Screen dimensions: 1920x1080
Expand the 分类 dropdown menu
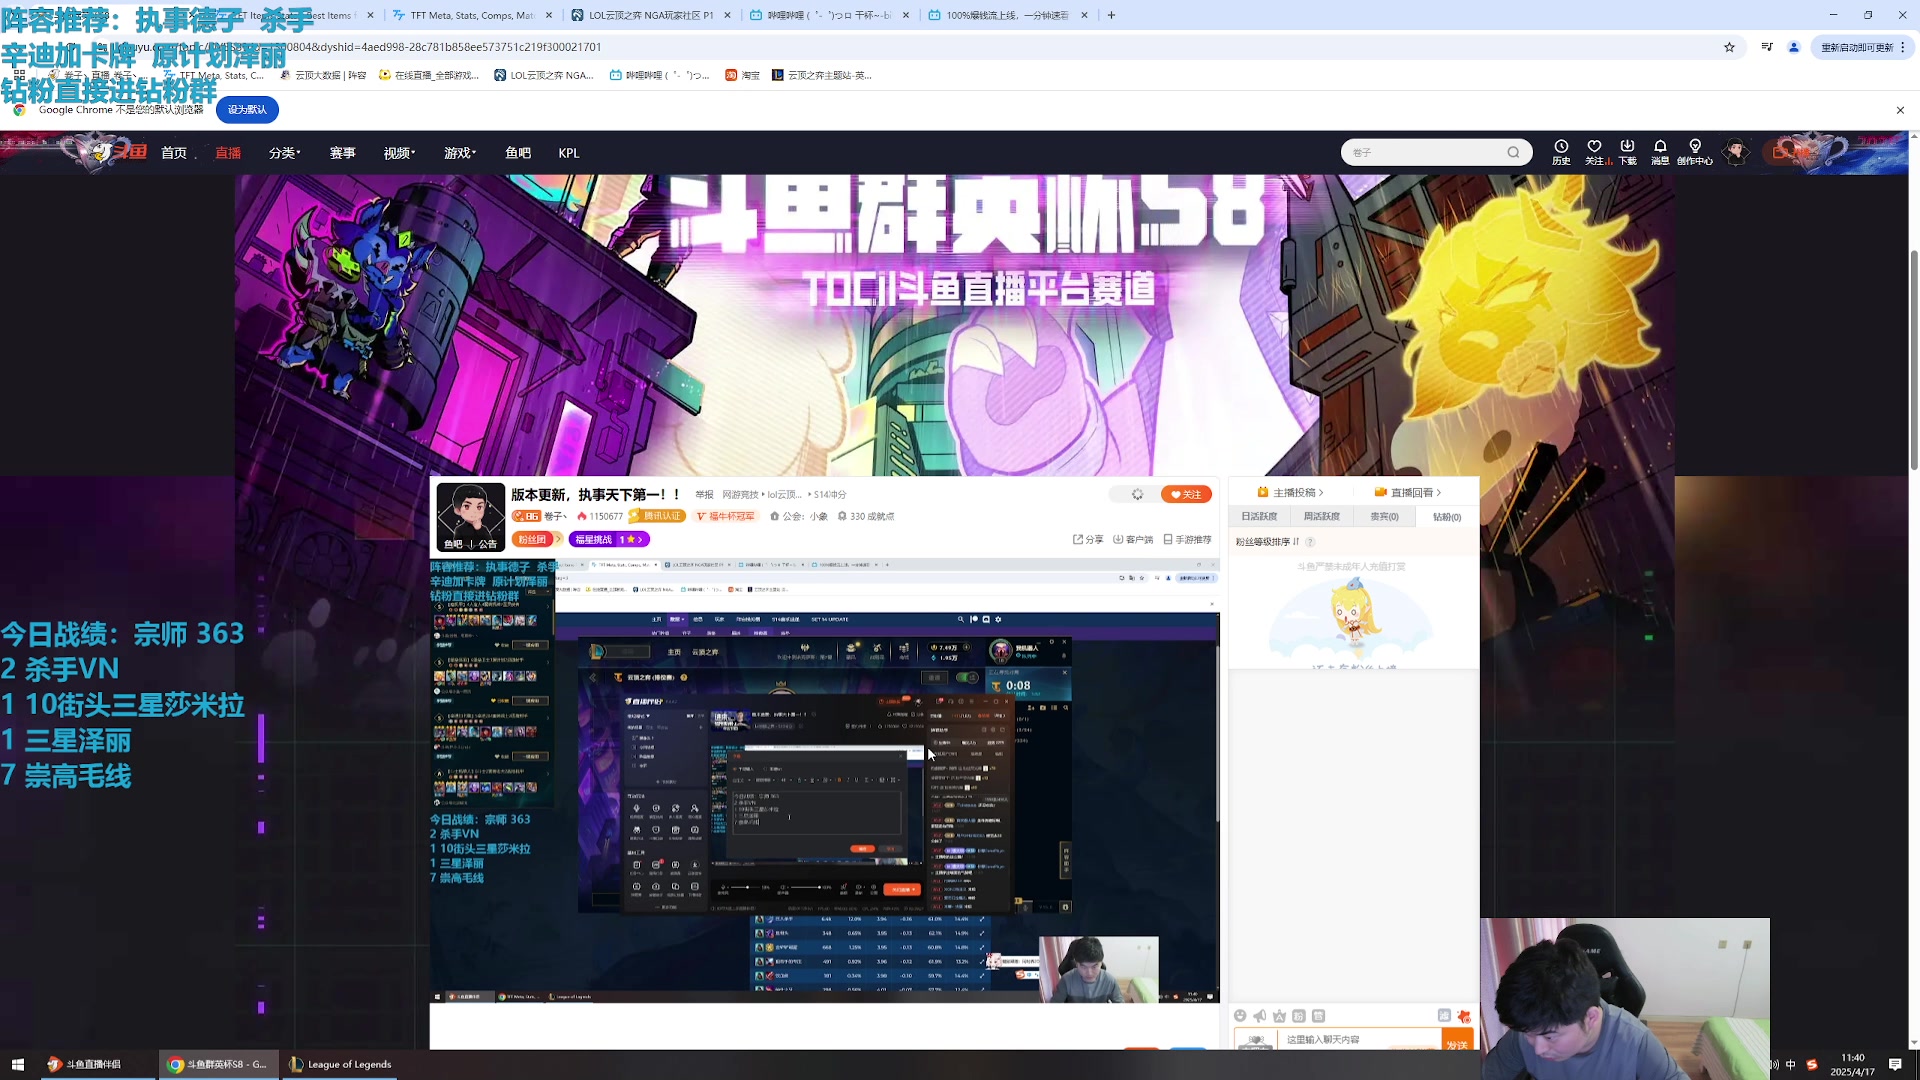pos(284,153)
